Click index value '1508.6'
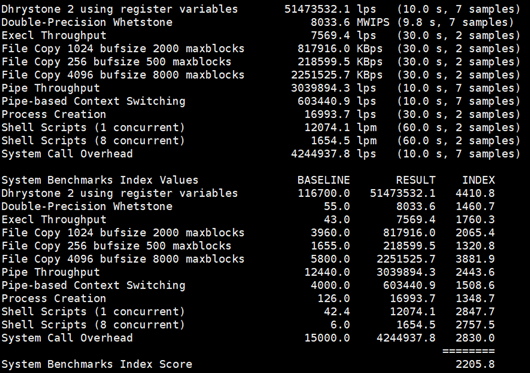530x373 pixels. 475,285
